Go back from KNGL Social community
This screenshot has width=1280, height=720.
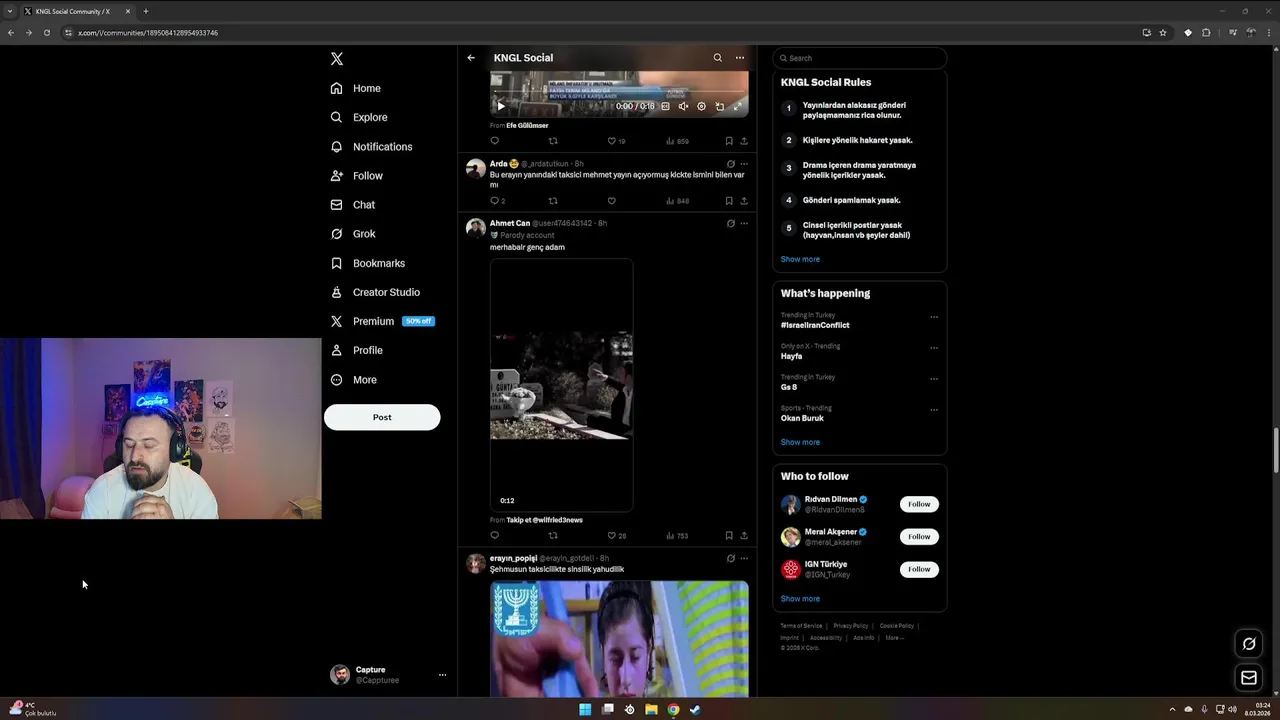471,58
